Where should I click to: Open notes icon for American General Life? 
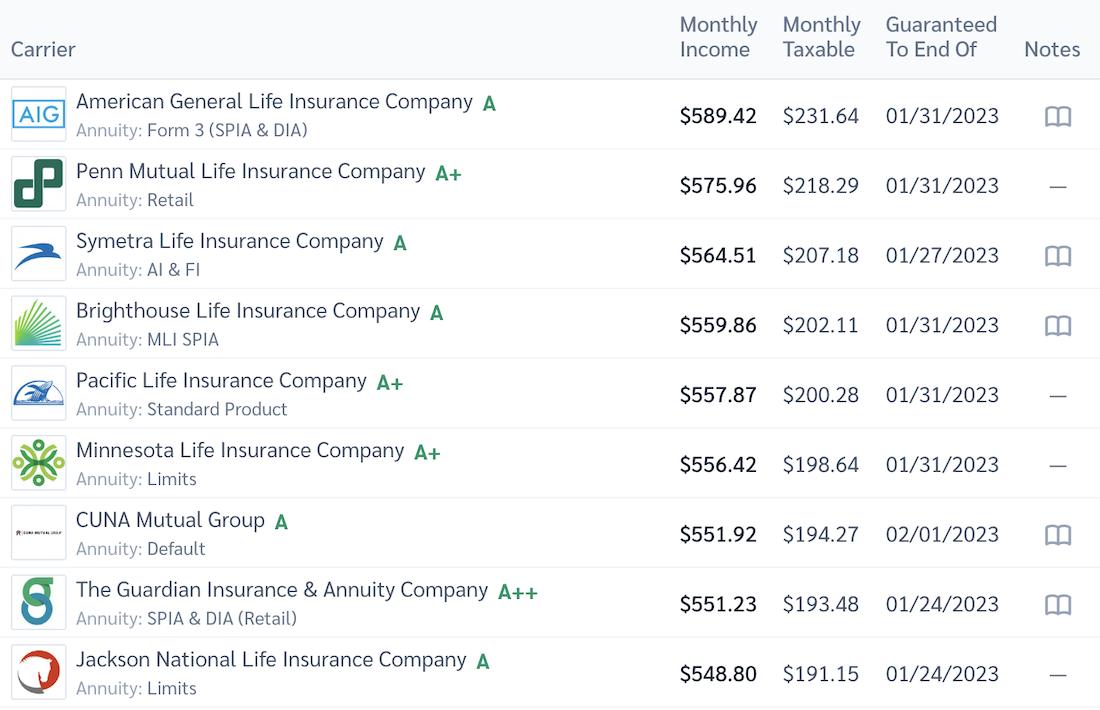coord(1058,117)
